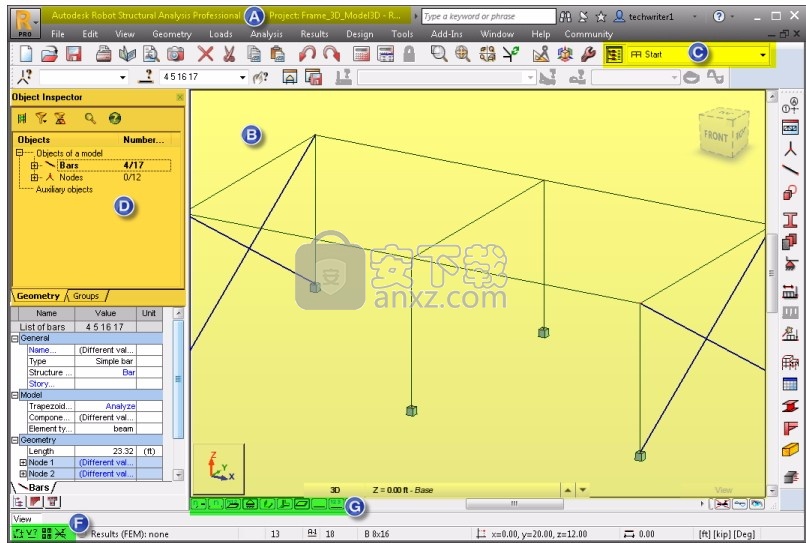Redo the last action
Screen dimensions: 806x543
coord(332,53)
